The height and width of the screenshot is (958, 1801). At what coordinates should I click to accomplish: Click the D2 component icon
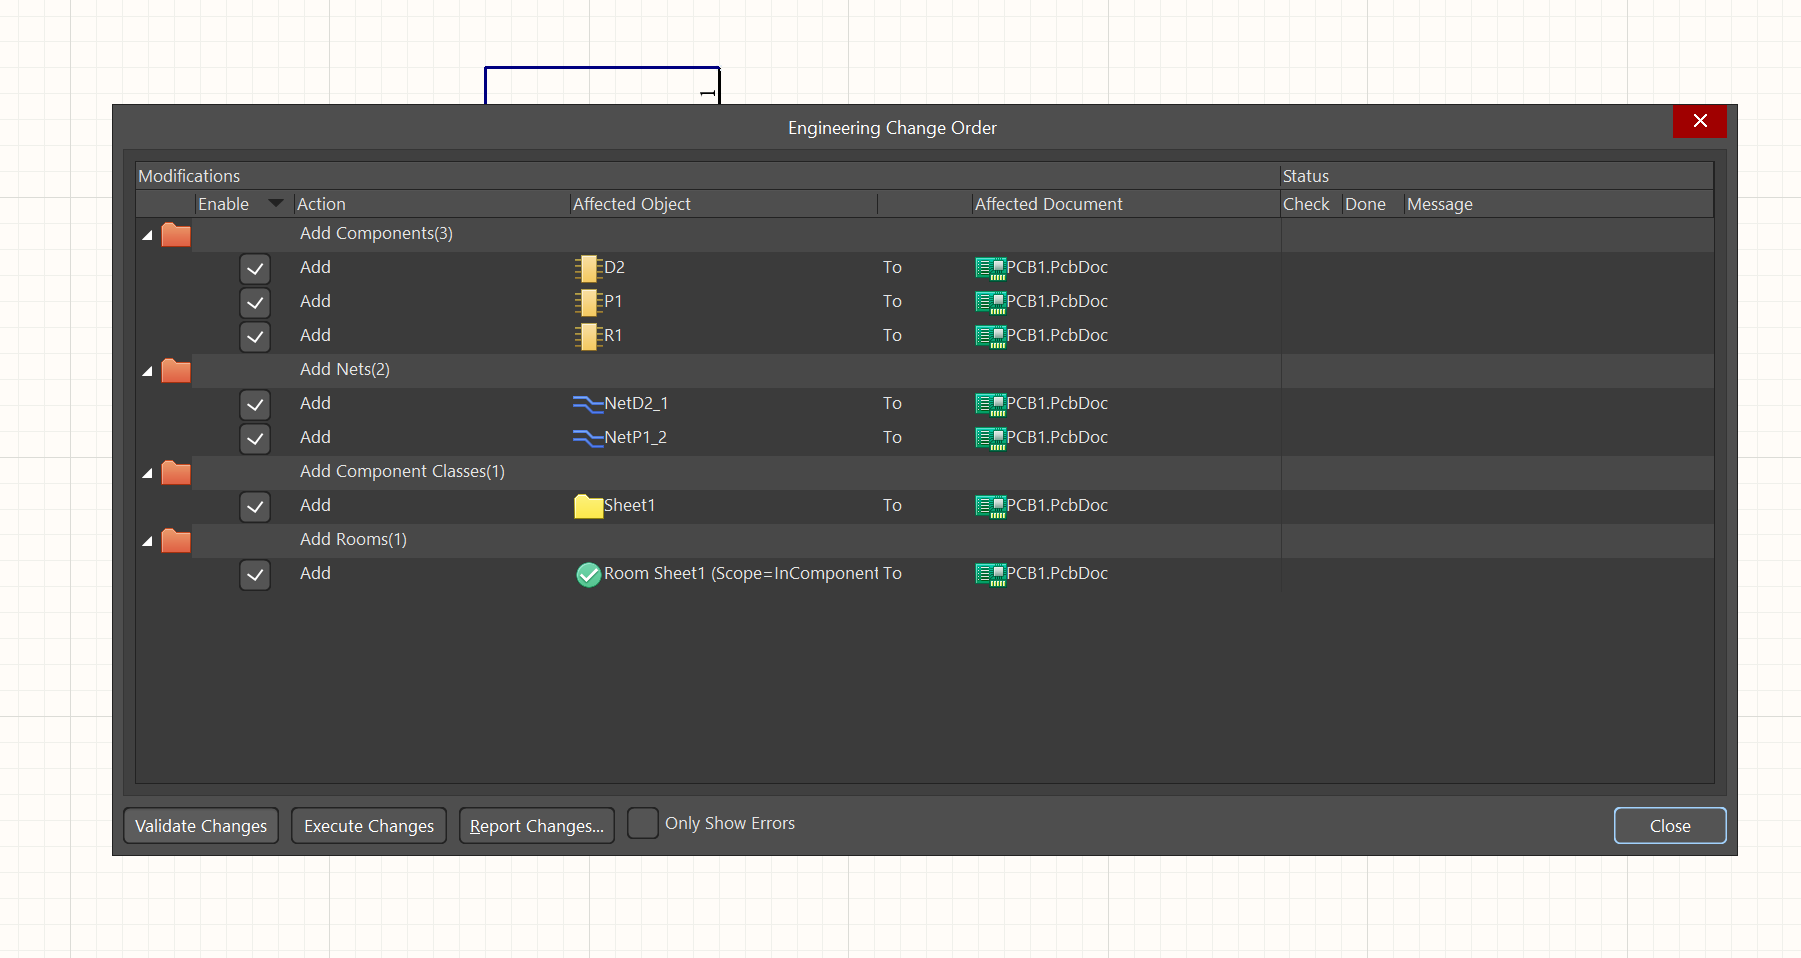587,268
